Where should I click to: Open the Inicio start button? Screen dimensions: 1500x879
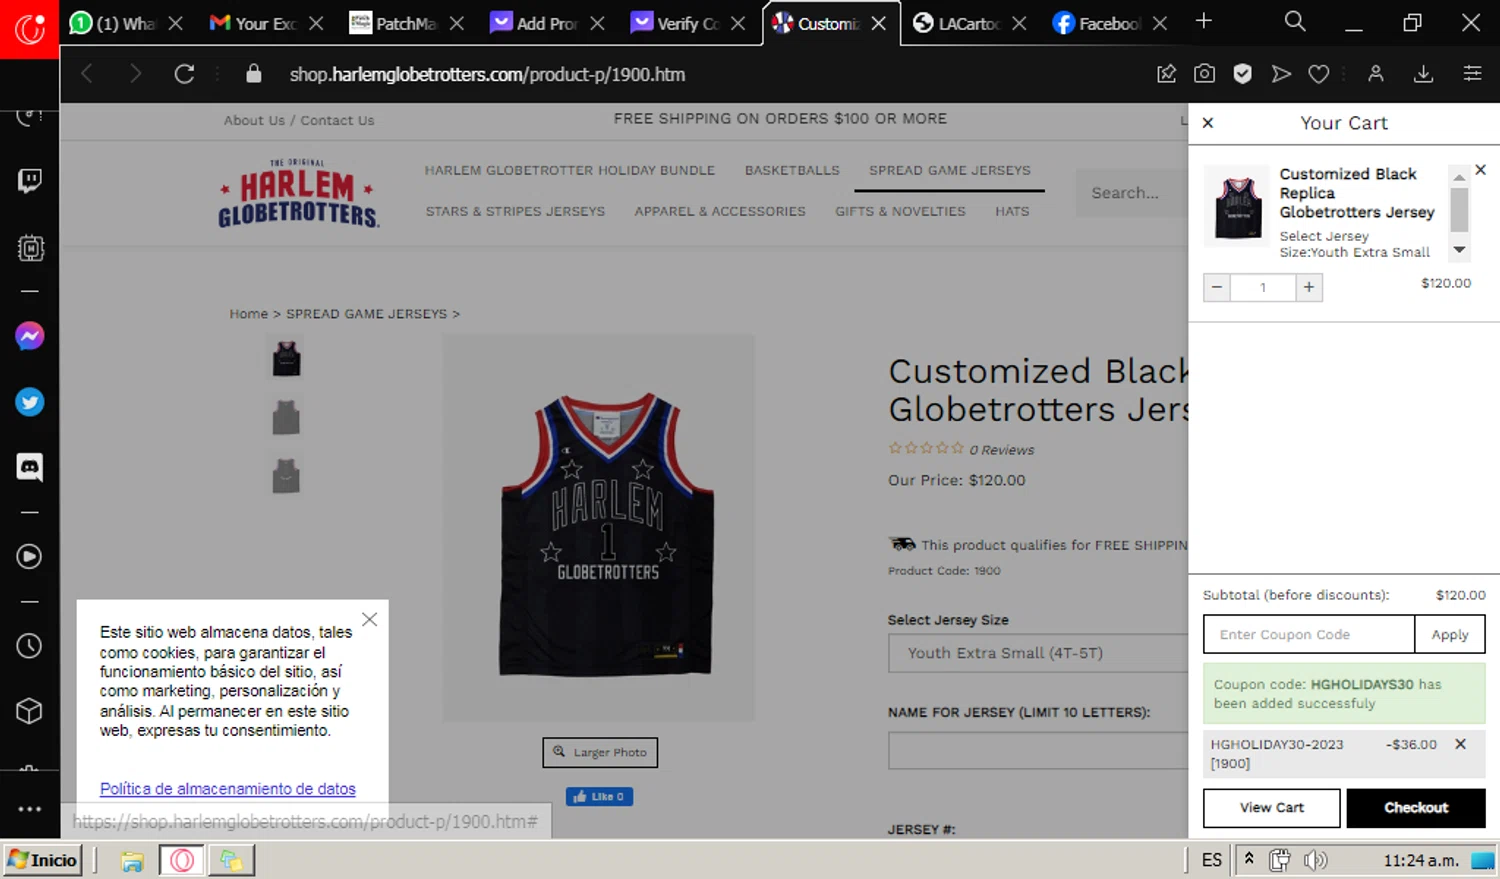point(42,860)
